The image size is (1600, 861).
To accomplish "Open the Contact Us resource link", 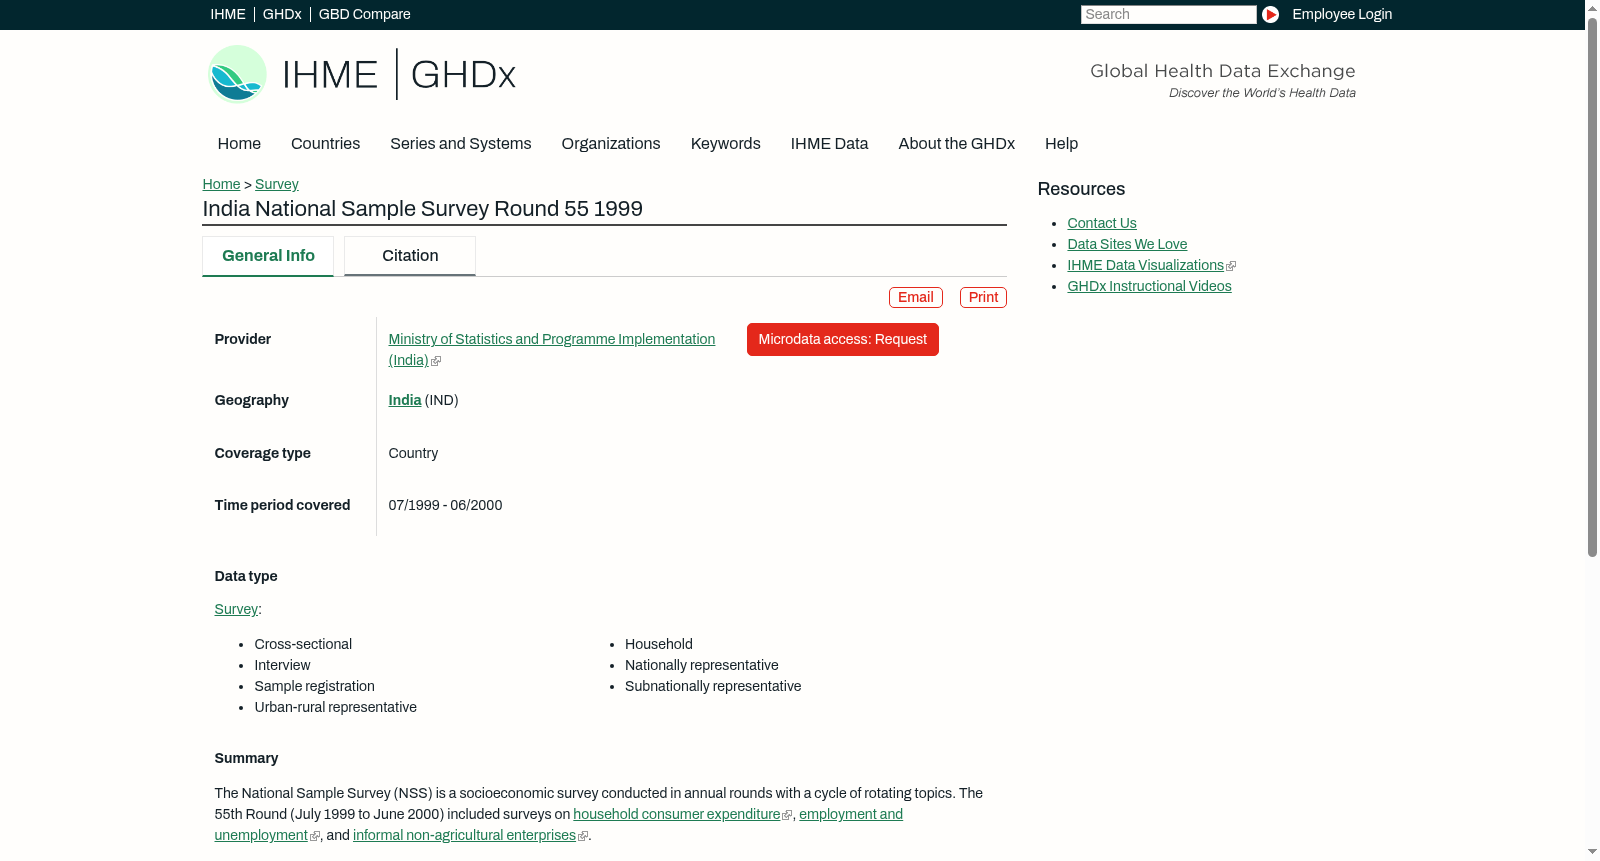I will pos(1102,223).
